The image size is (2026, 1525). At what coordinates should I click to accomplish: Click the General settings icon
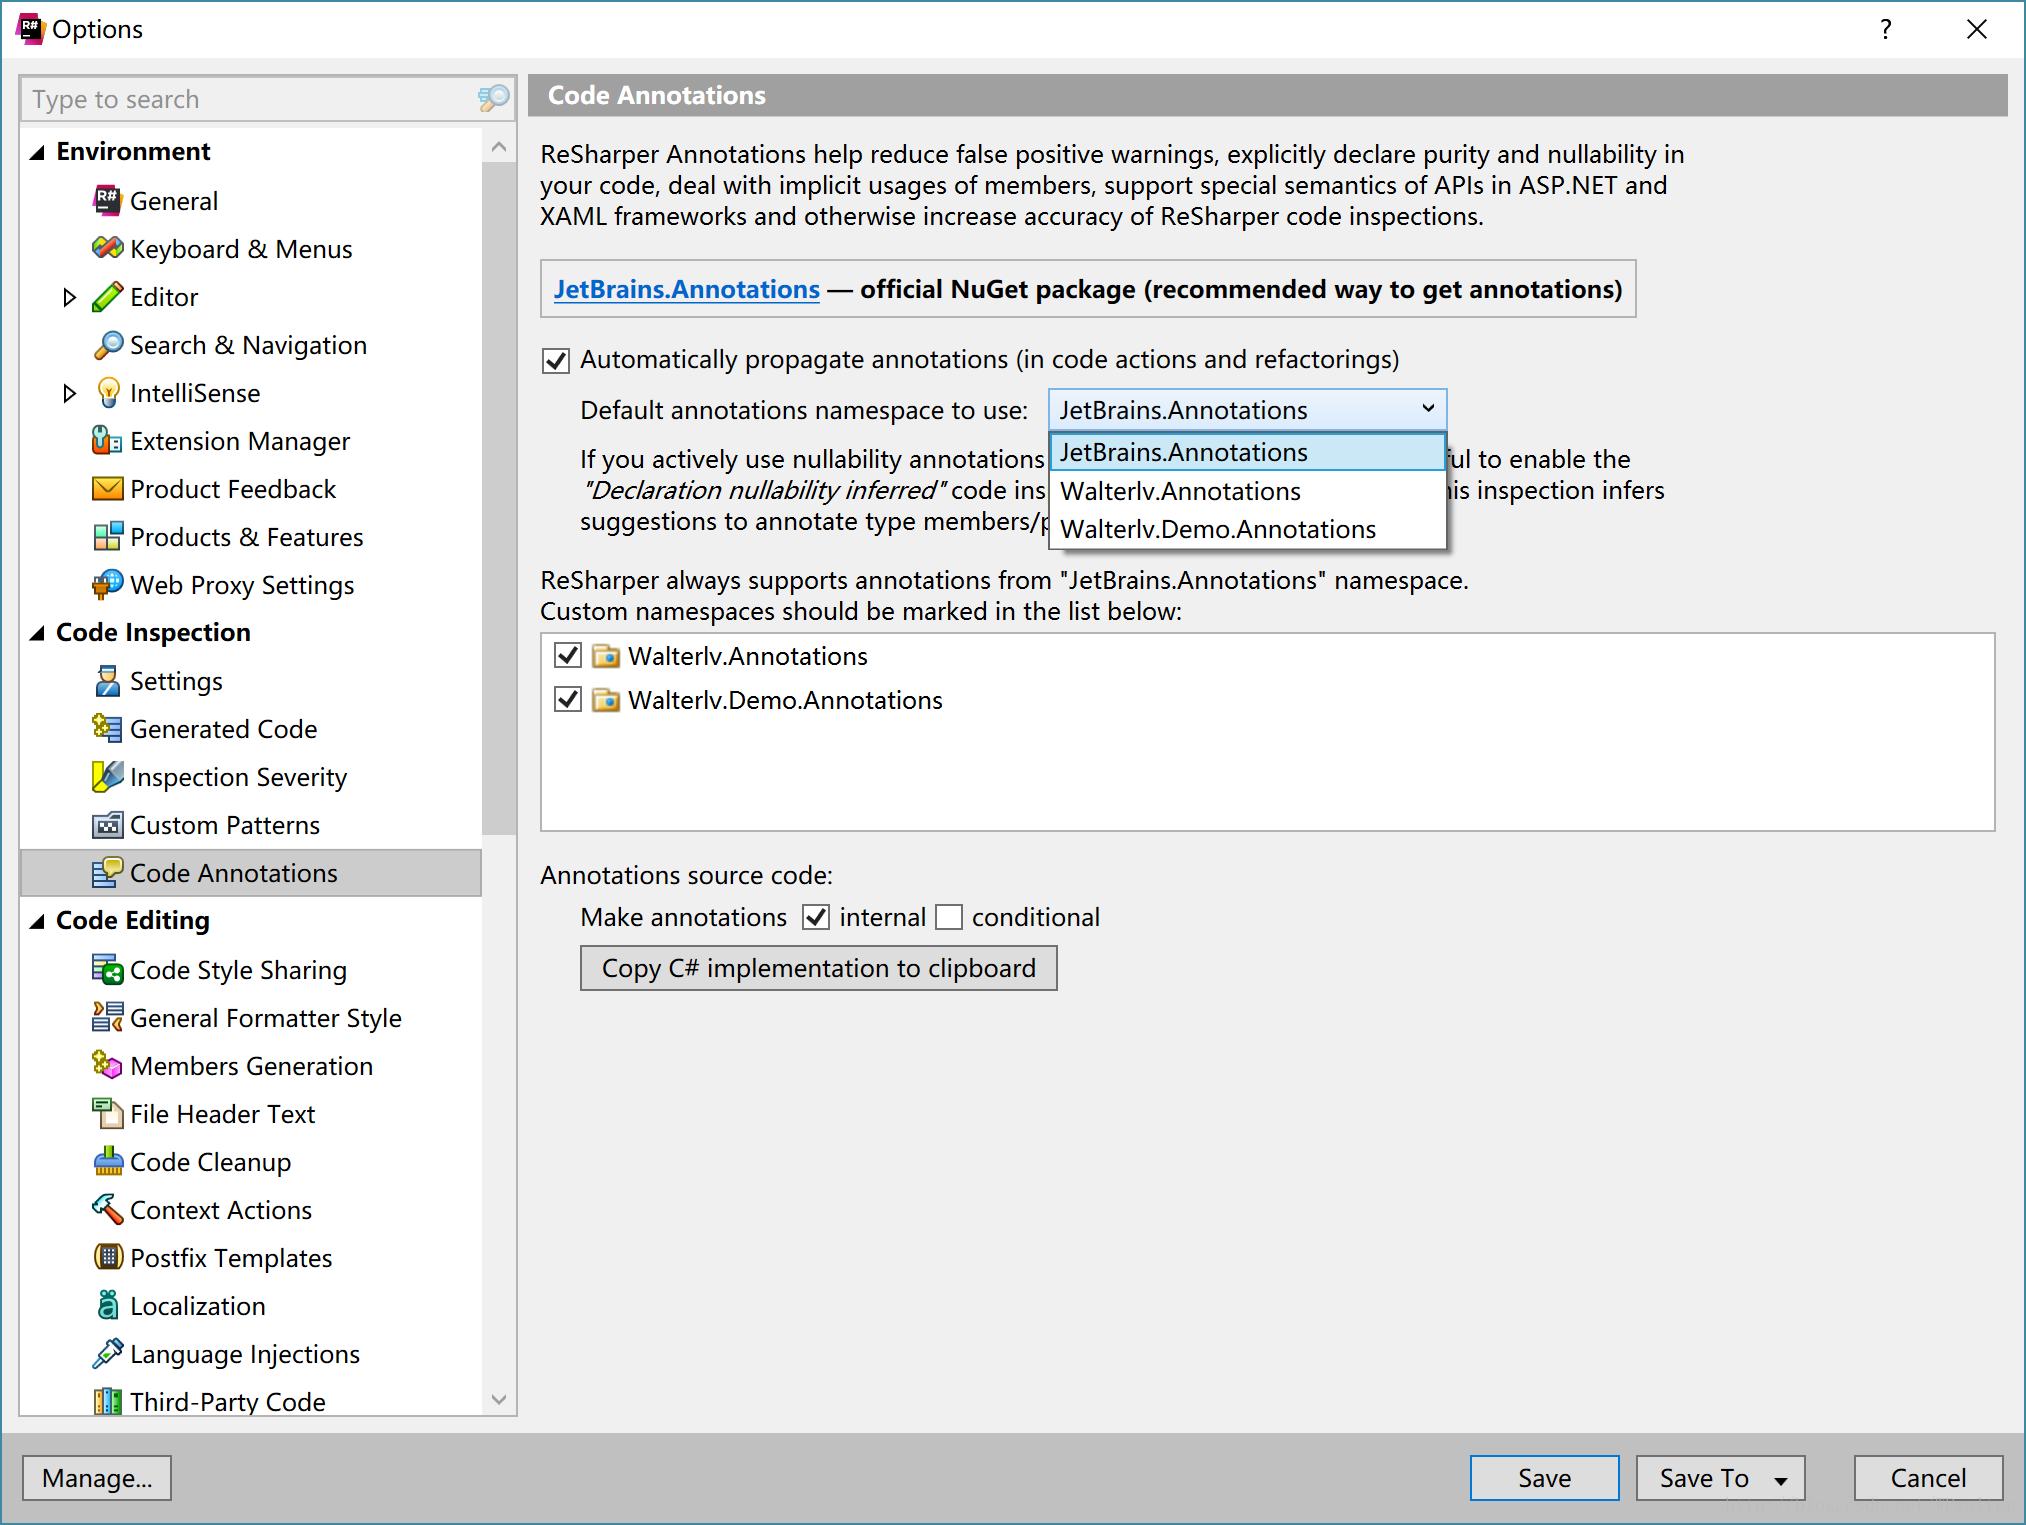click(x=107, y=201)
